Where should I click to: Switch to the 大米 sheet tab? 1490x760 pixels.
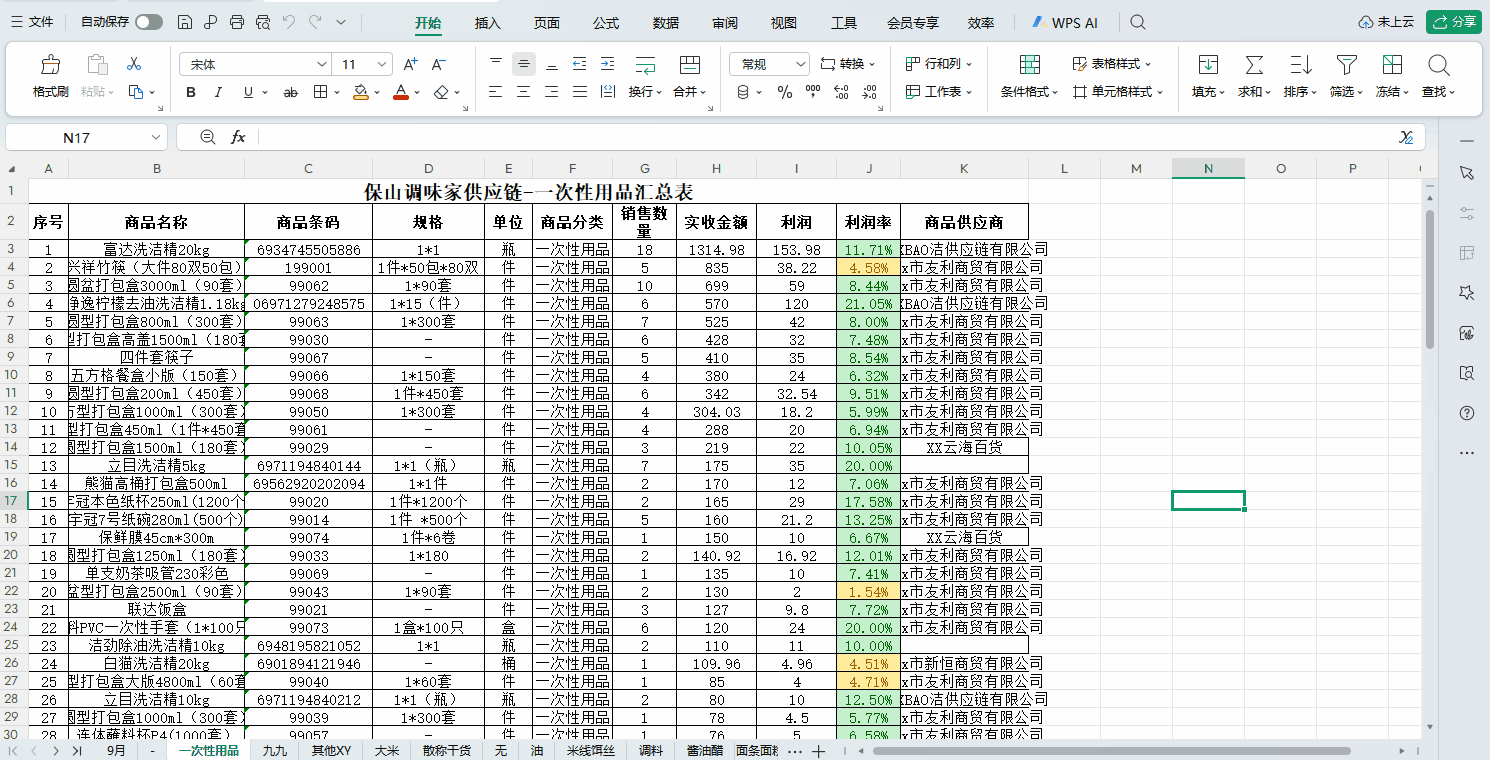pos(386,750)
